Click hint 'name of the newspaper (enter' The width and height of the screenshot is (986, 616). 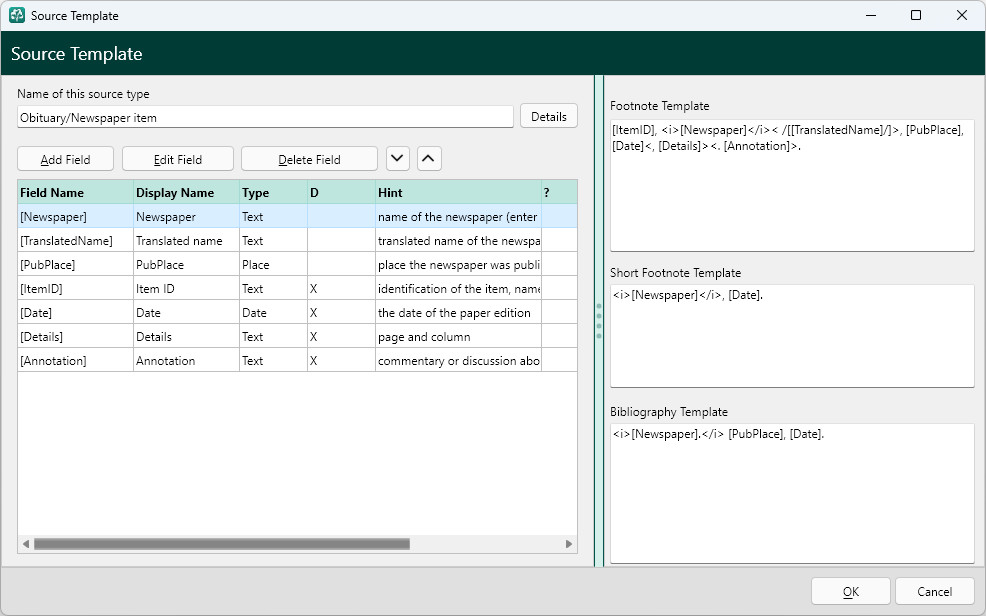(x=457, y=216)
